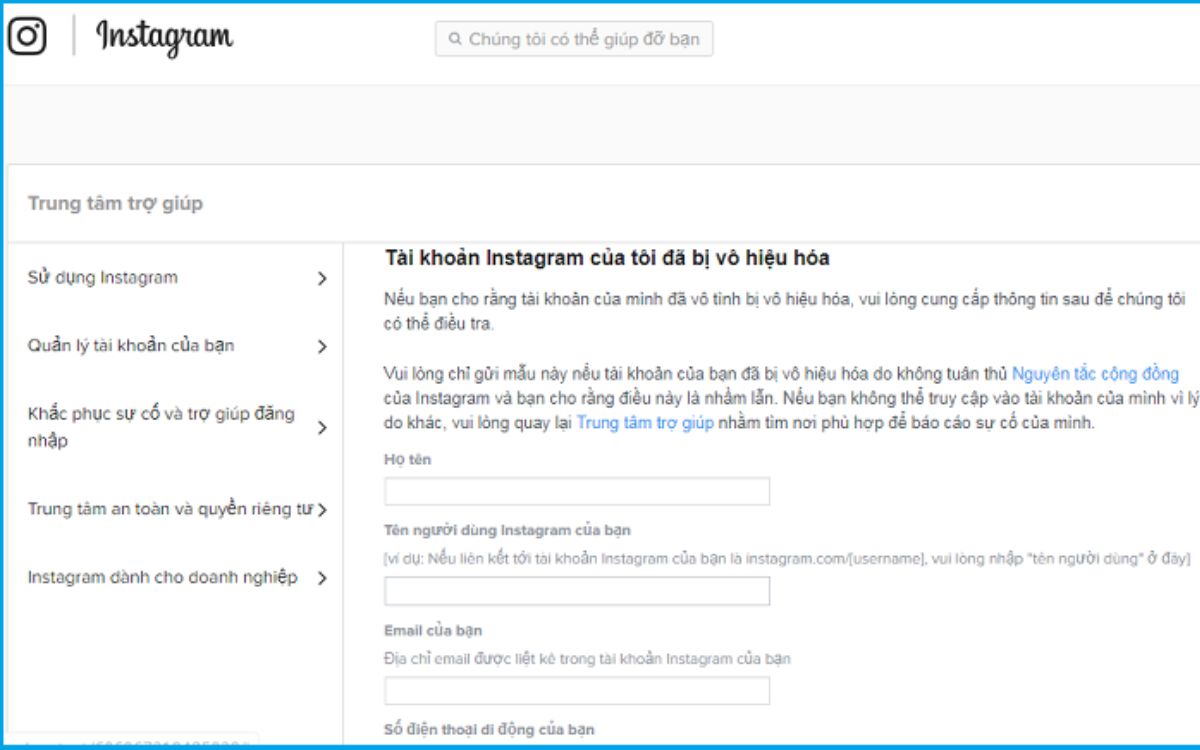
Task: Click the Họ tên input field
Action: 577,491
